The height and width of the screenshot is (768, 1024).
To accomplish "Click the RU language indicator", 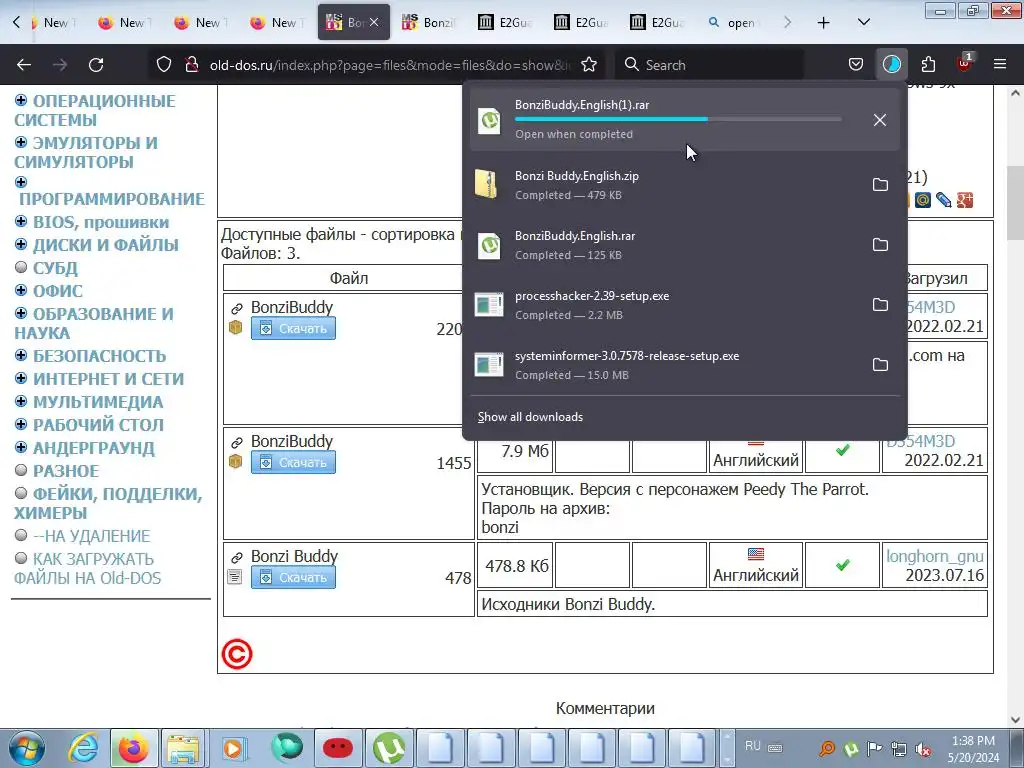I will pos(752,746).
